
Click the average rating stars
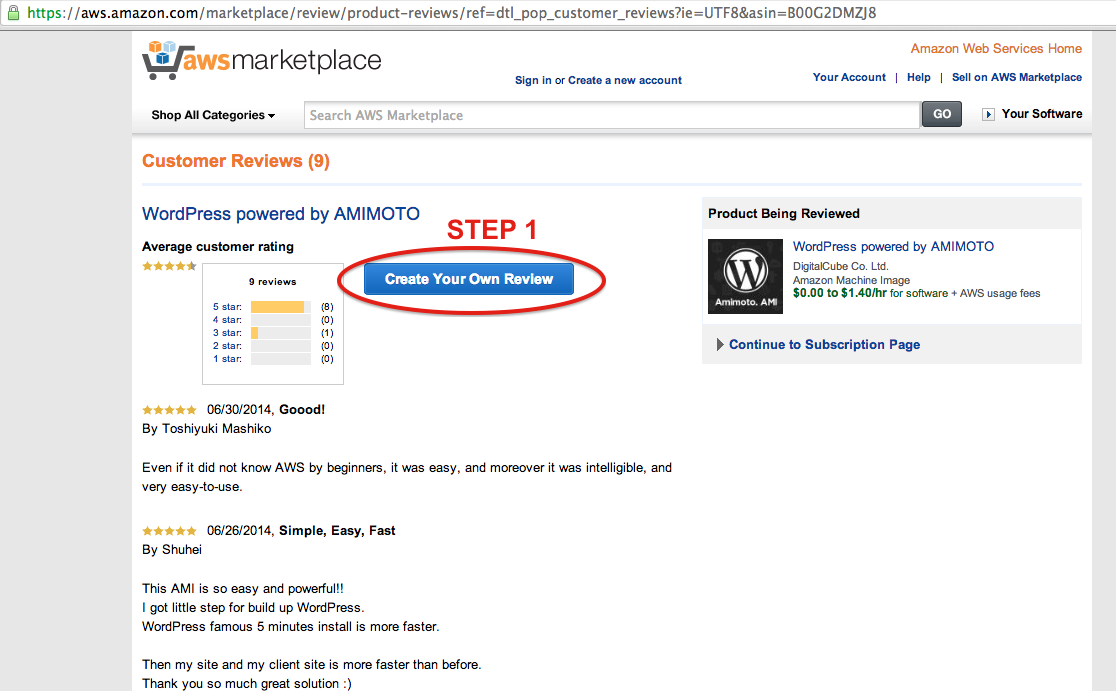[x=169, y=266]
